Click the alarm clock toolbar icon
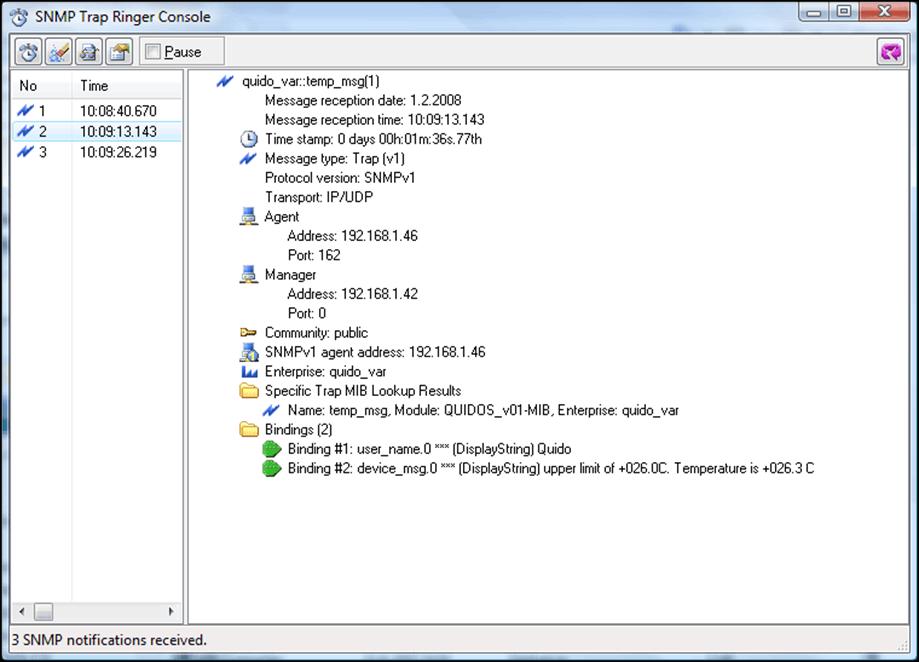 coord(28,52)
